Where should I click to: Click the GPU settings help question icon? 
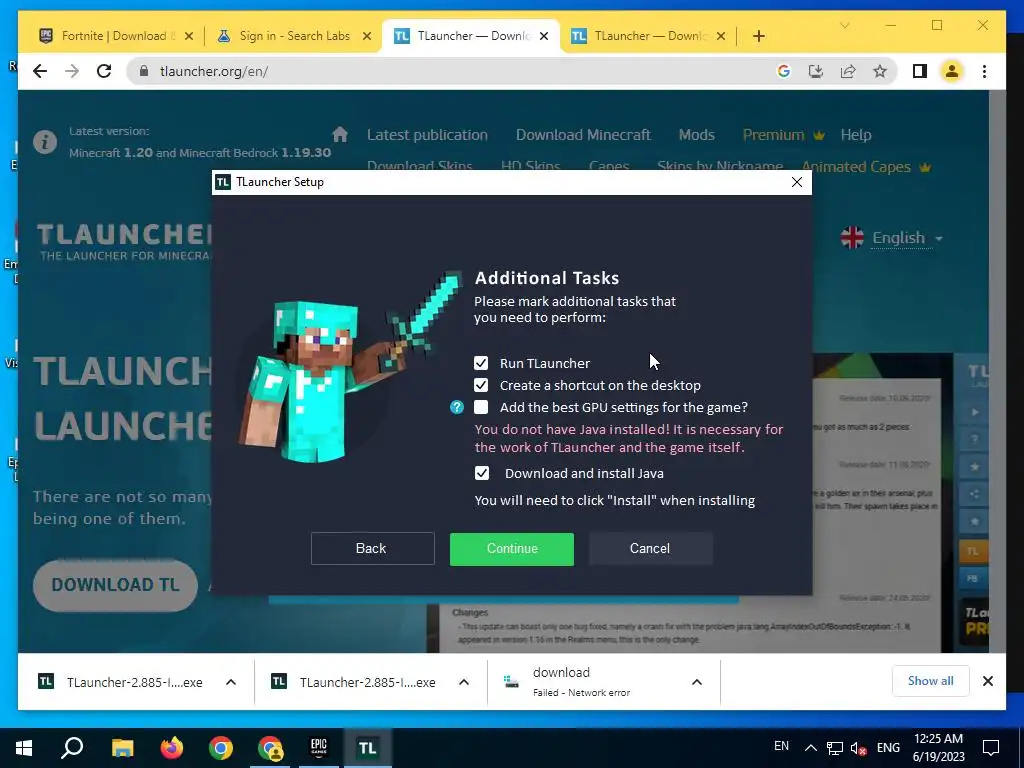457,408
